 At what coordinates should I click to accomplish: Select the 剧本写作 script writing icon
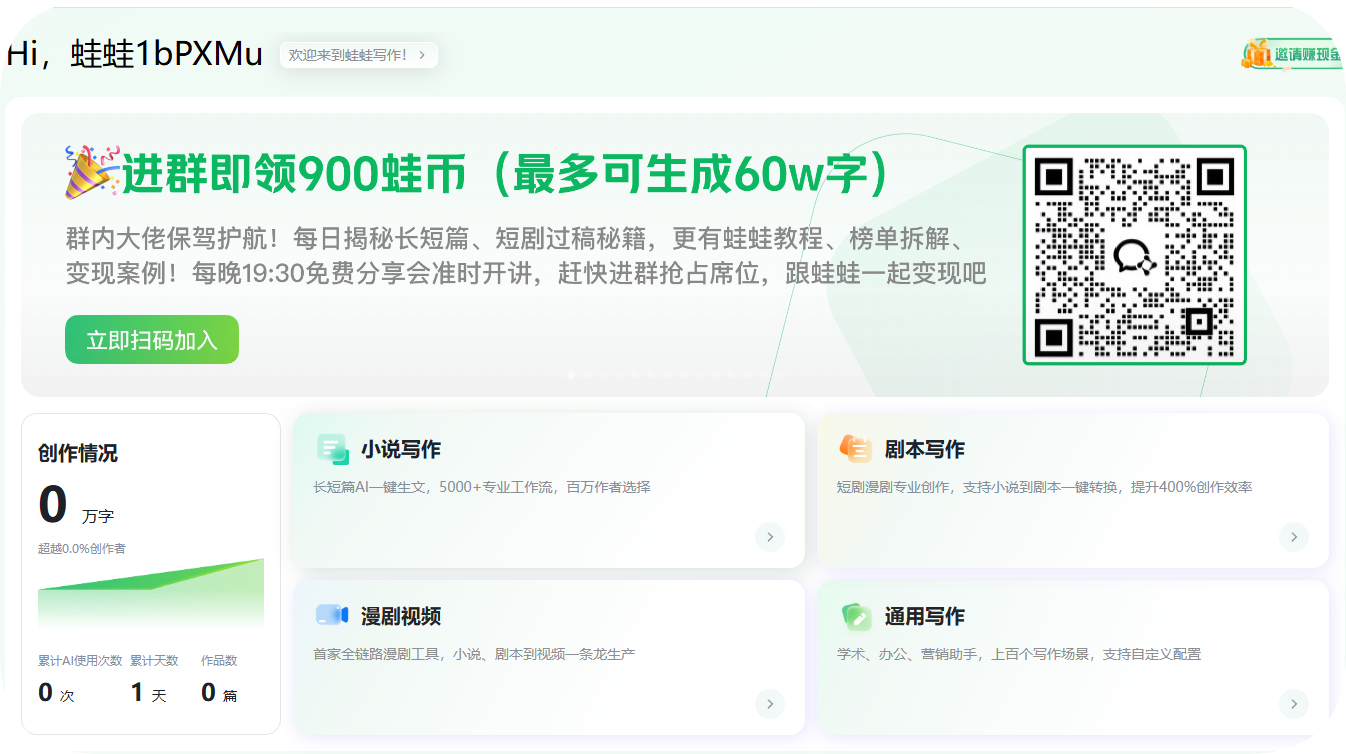pyautogui.click(x=855, y=449)
